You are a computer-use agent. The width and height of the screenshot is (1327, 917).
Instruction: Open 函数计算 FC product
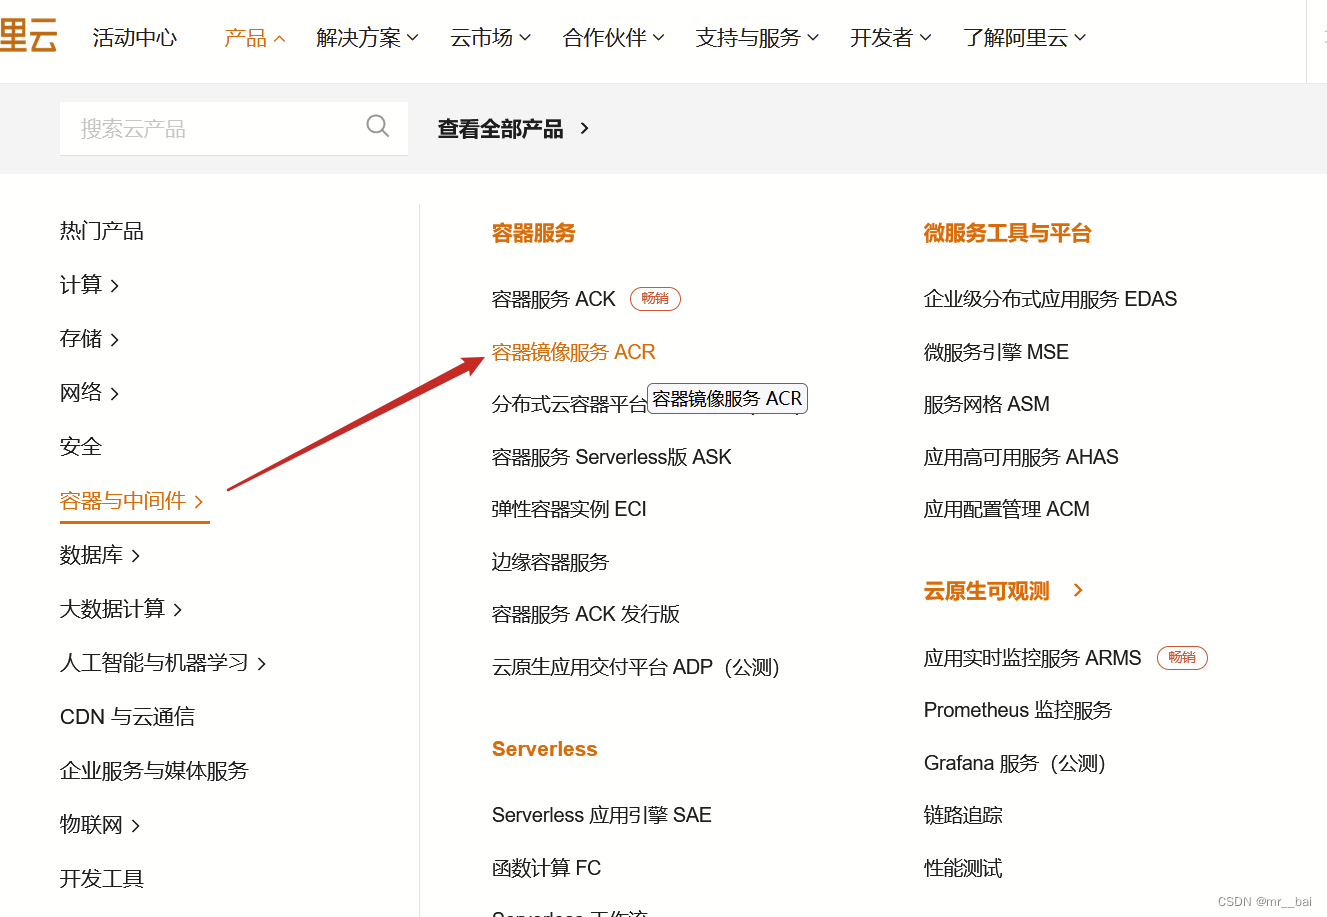(x=547, y=868)
